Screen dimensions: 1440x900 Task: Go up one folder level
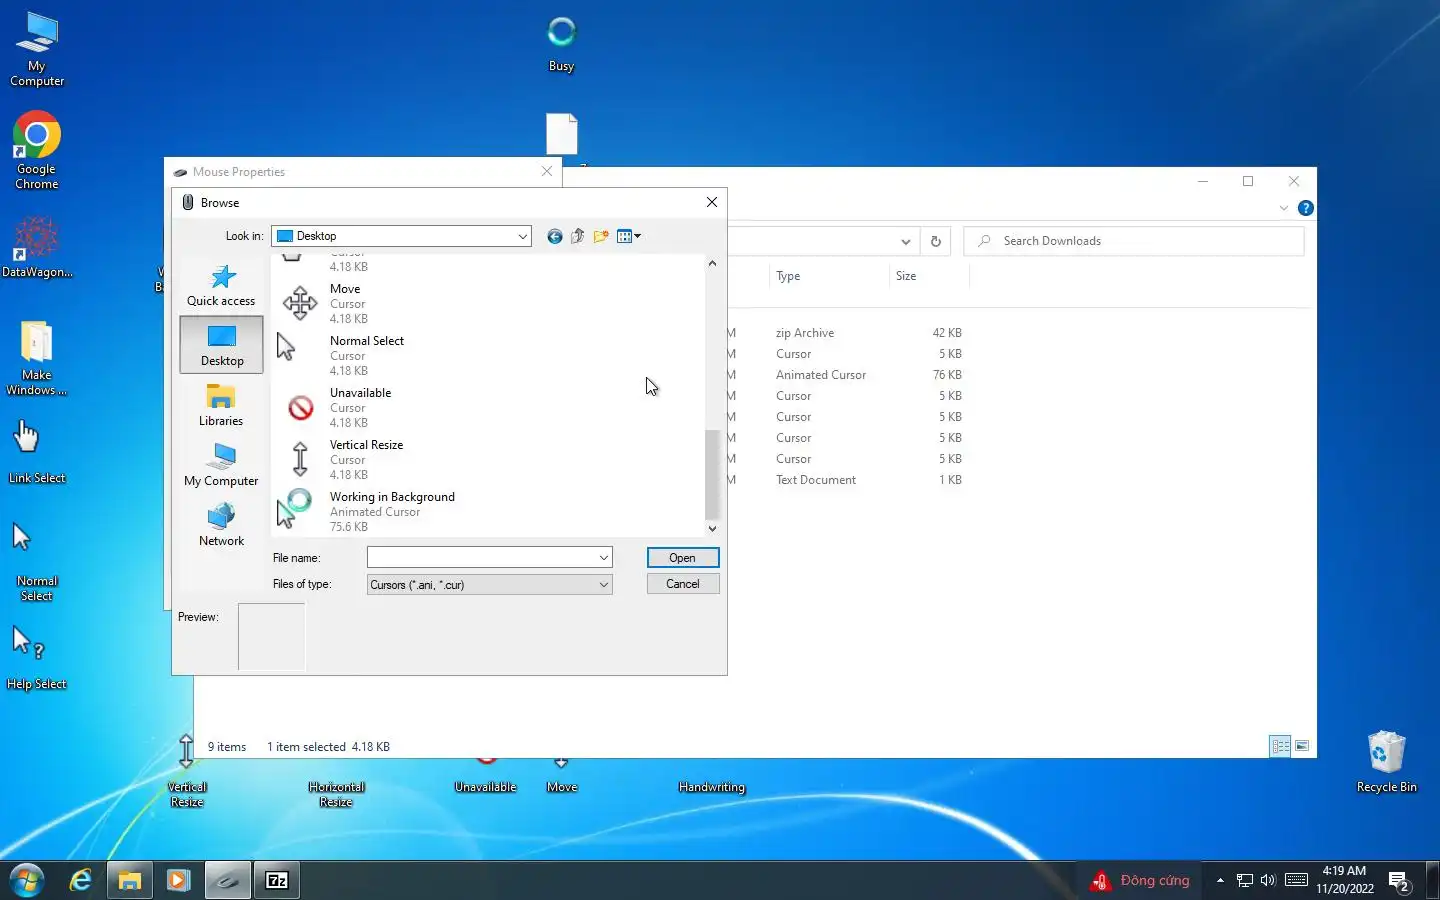(x=578, y=236)
